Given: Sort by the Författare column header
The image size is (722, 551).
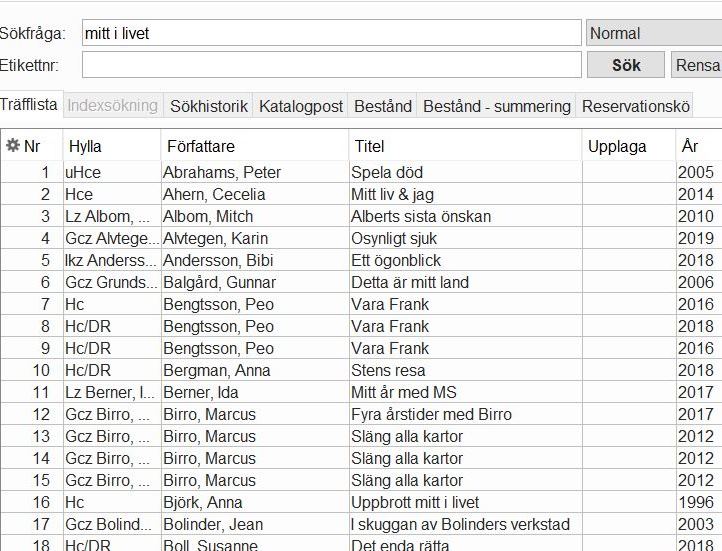Looking at the screenshot, I should click(255, 146).
